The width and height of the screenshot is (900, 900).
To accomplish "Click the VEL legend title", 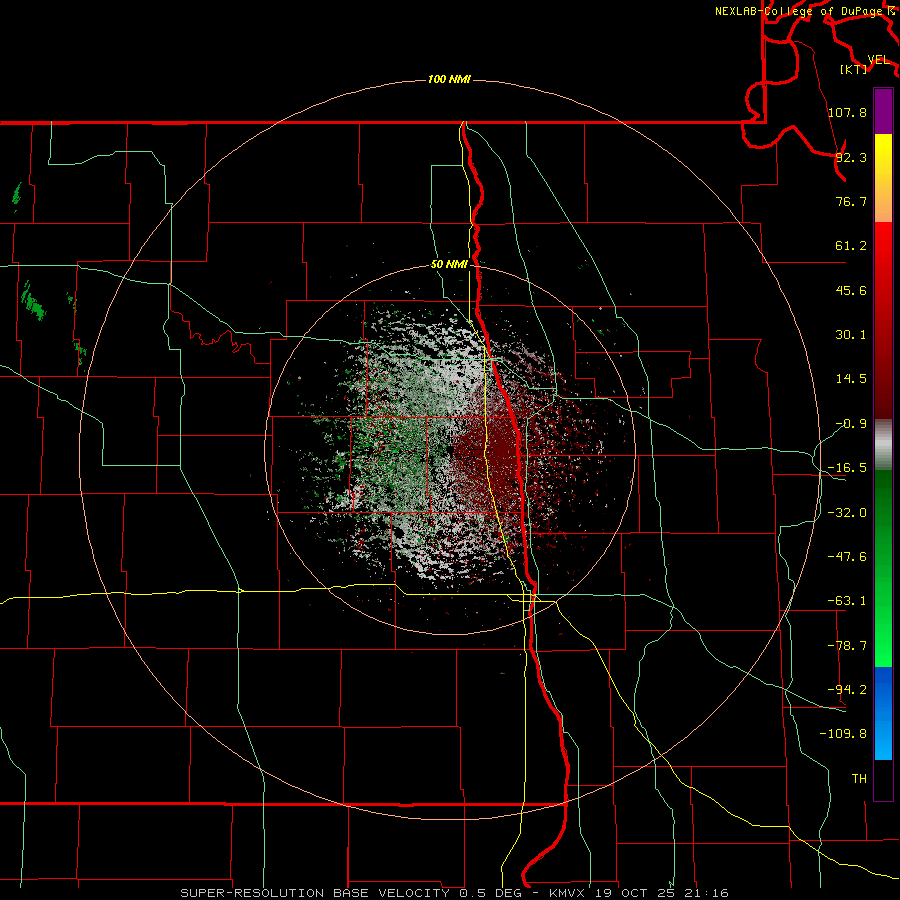I will [878, 60].
